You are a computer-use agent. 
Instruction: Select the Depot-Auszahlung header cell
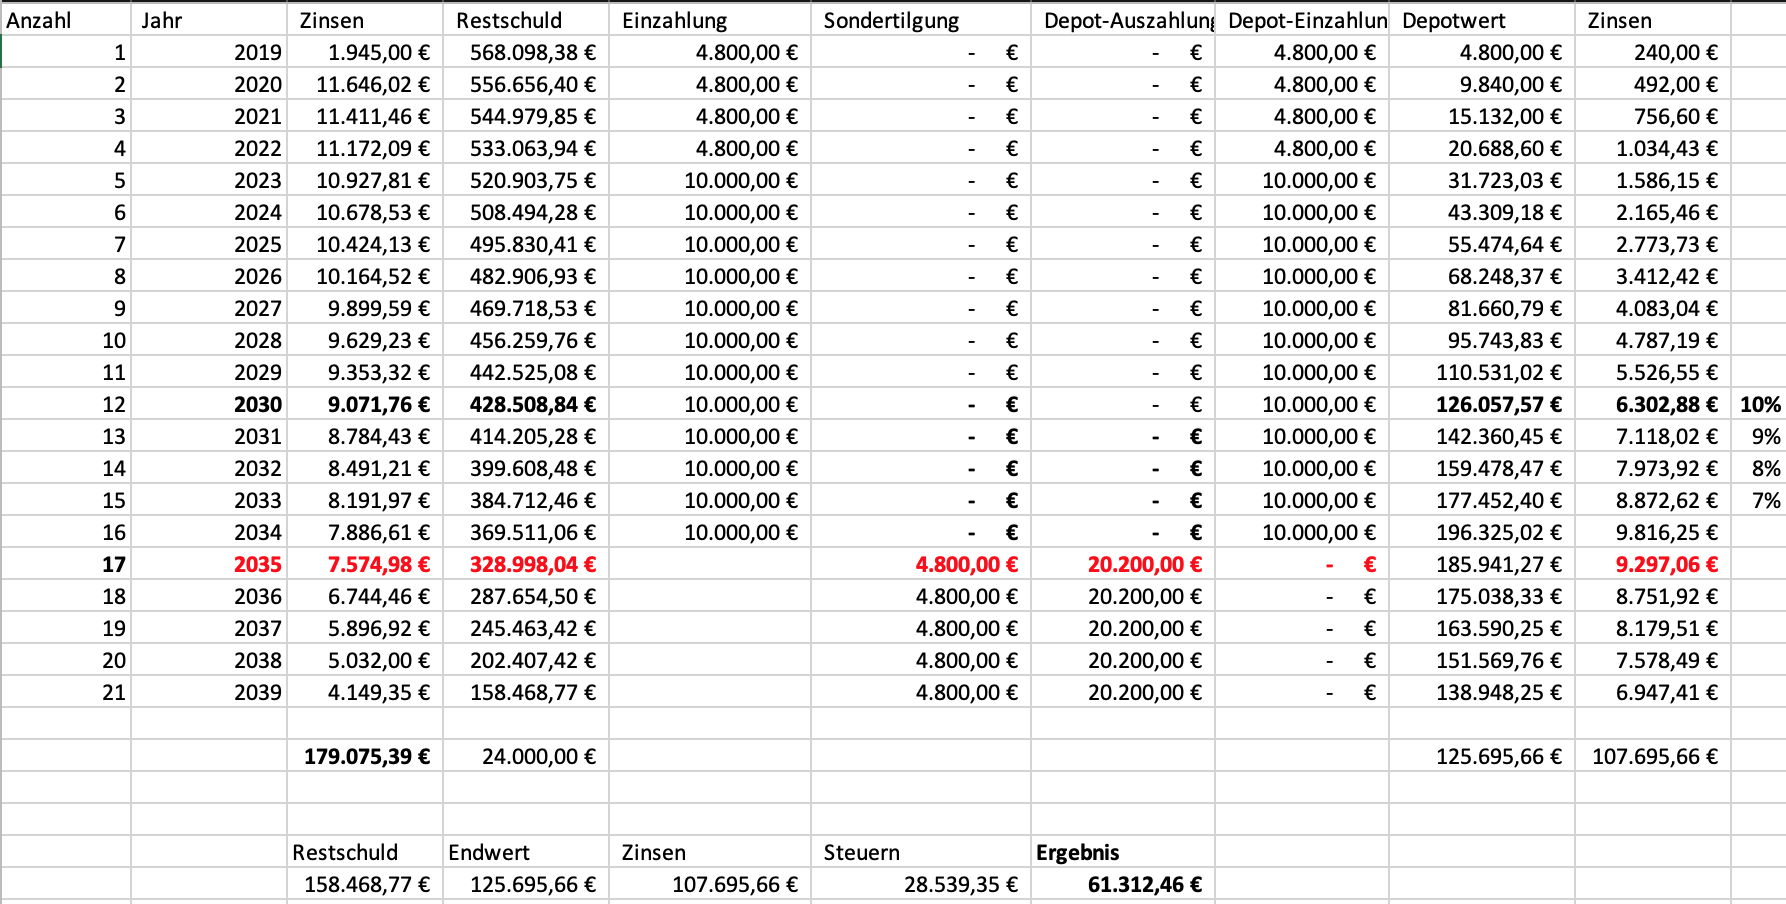tap(1123, 20)
